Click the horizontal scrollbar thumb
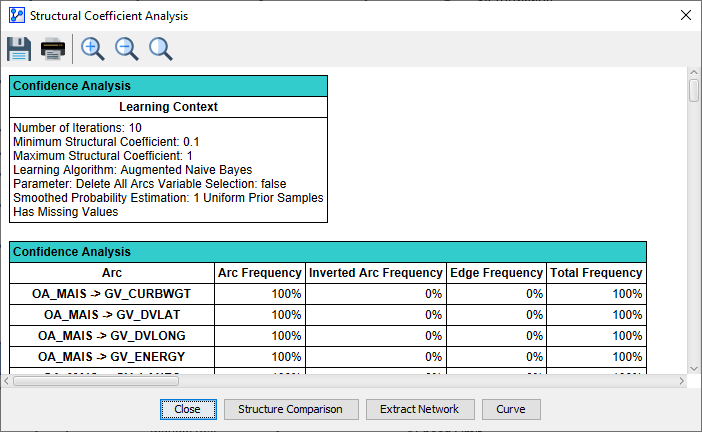 (96, 381)
